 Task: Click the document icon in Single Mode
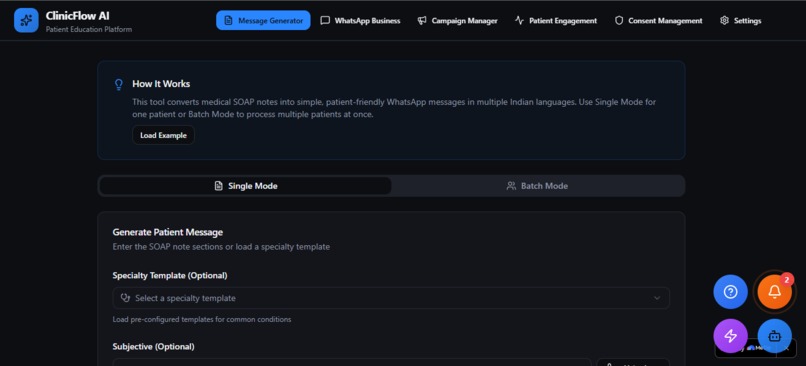218,186
